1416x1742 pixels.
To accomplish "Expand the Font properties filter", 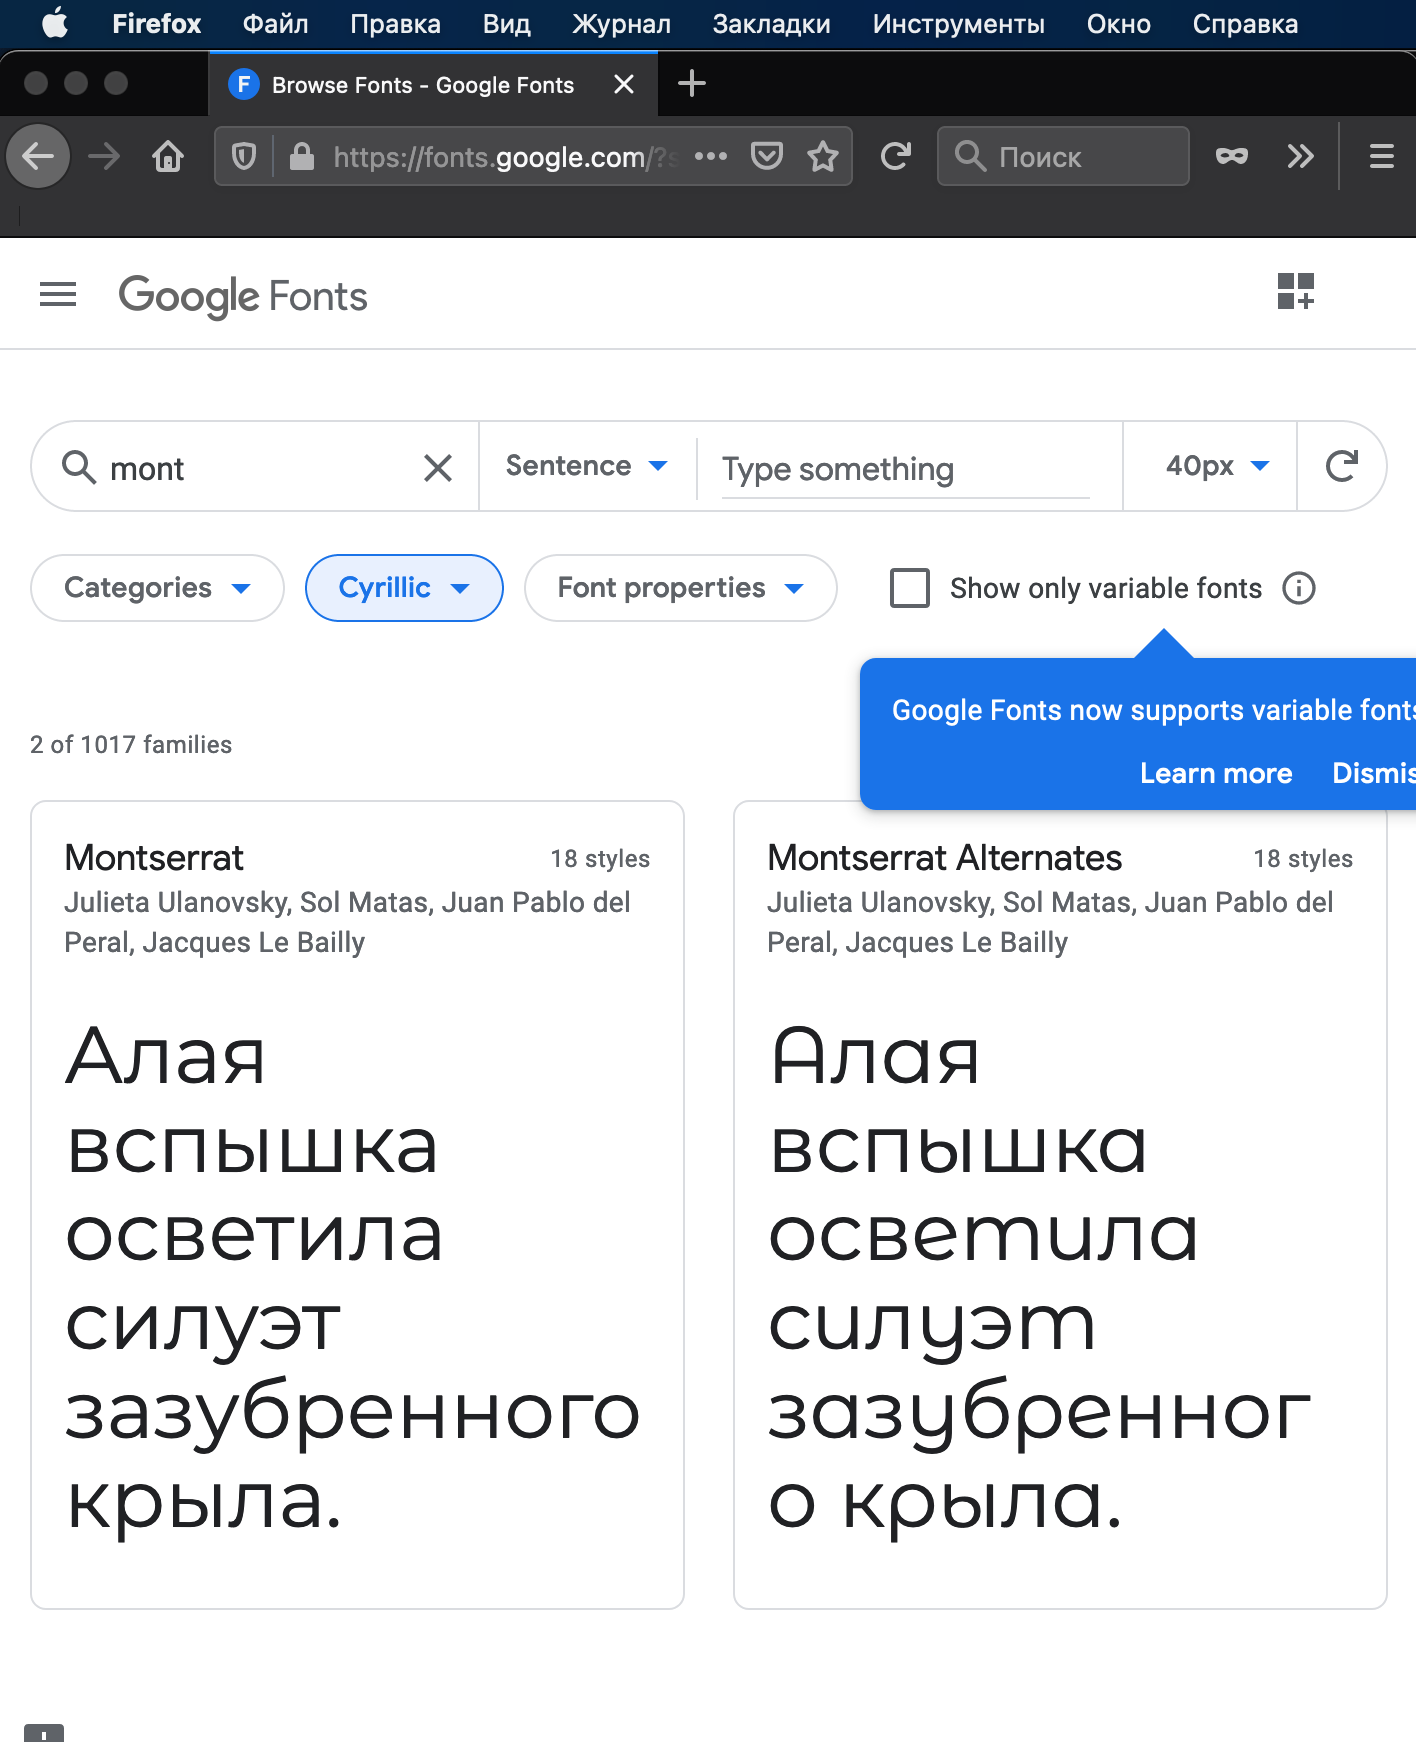I will point(680,588).
